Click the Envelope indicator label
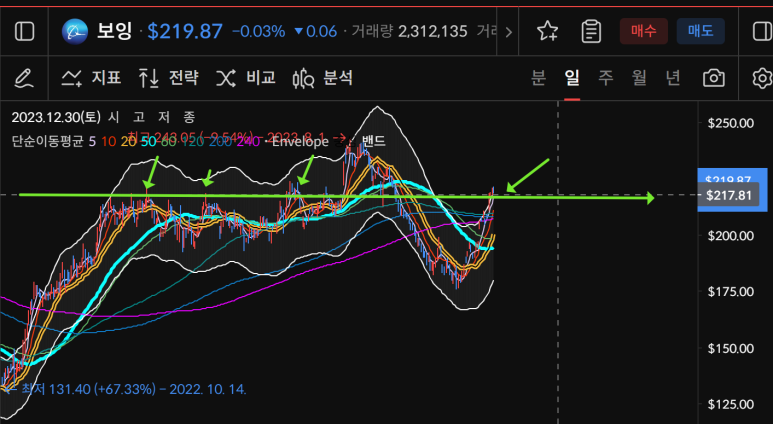 click(300, 141)
